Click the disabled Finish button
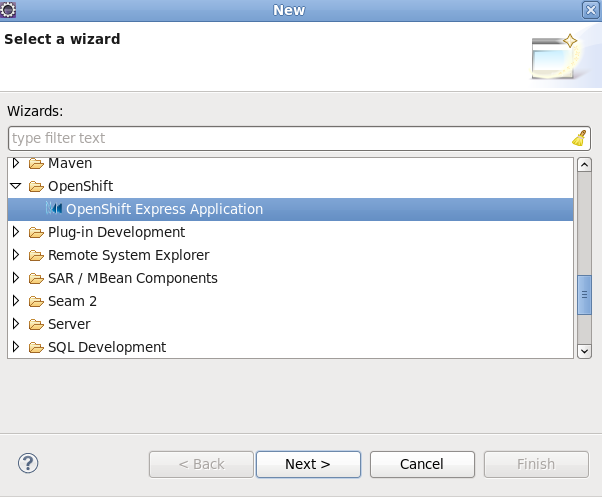The height and width of the screenshot is (497, 602). click(x=536, y=464)
